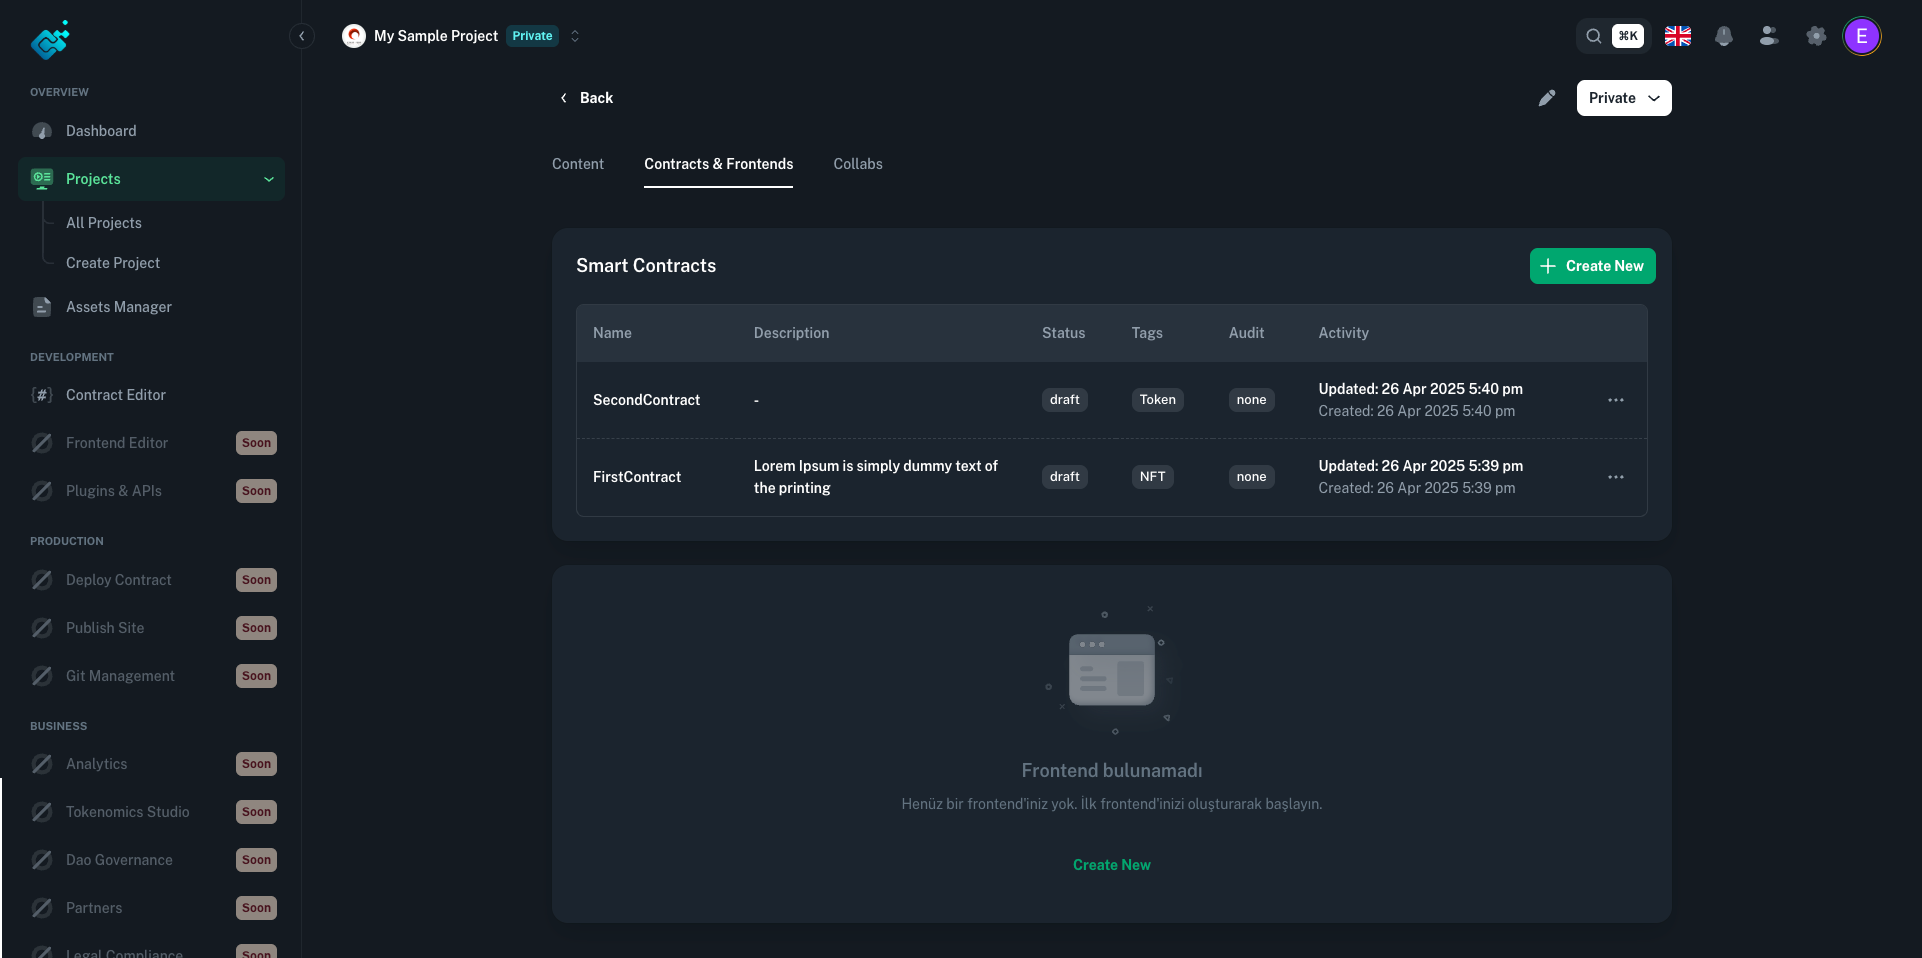
Task: Click the green Create New contract button
Action: 1592,266
